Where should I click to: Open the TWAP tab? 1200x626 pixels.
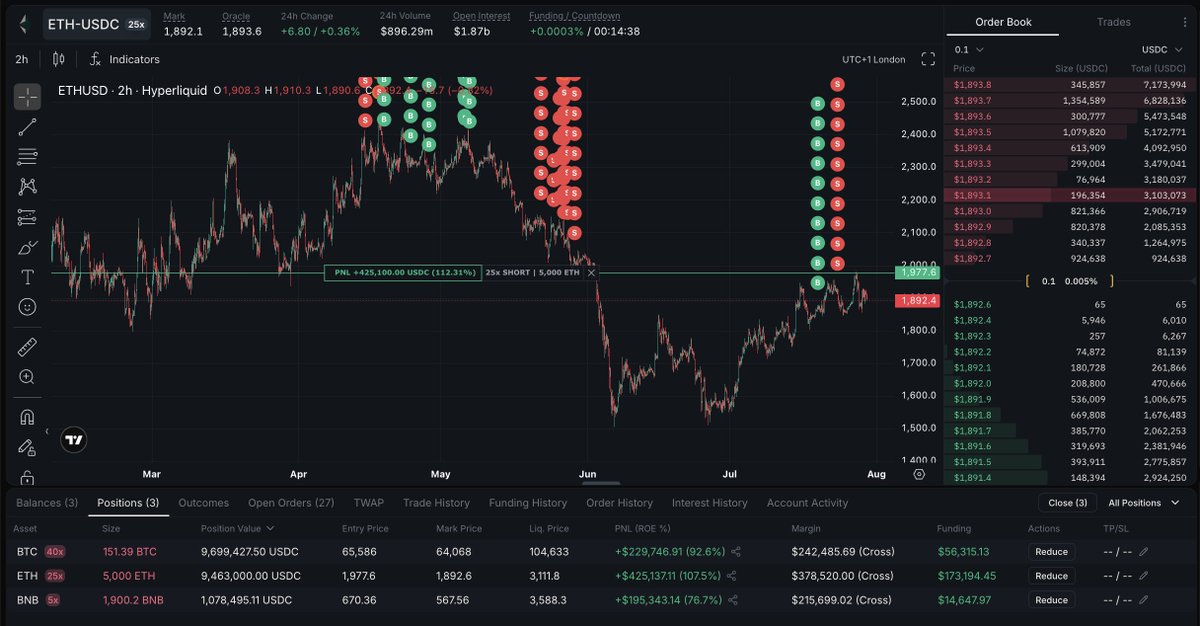tap(369, 503)
